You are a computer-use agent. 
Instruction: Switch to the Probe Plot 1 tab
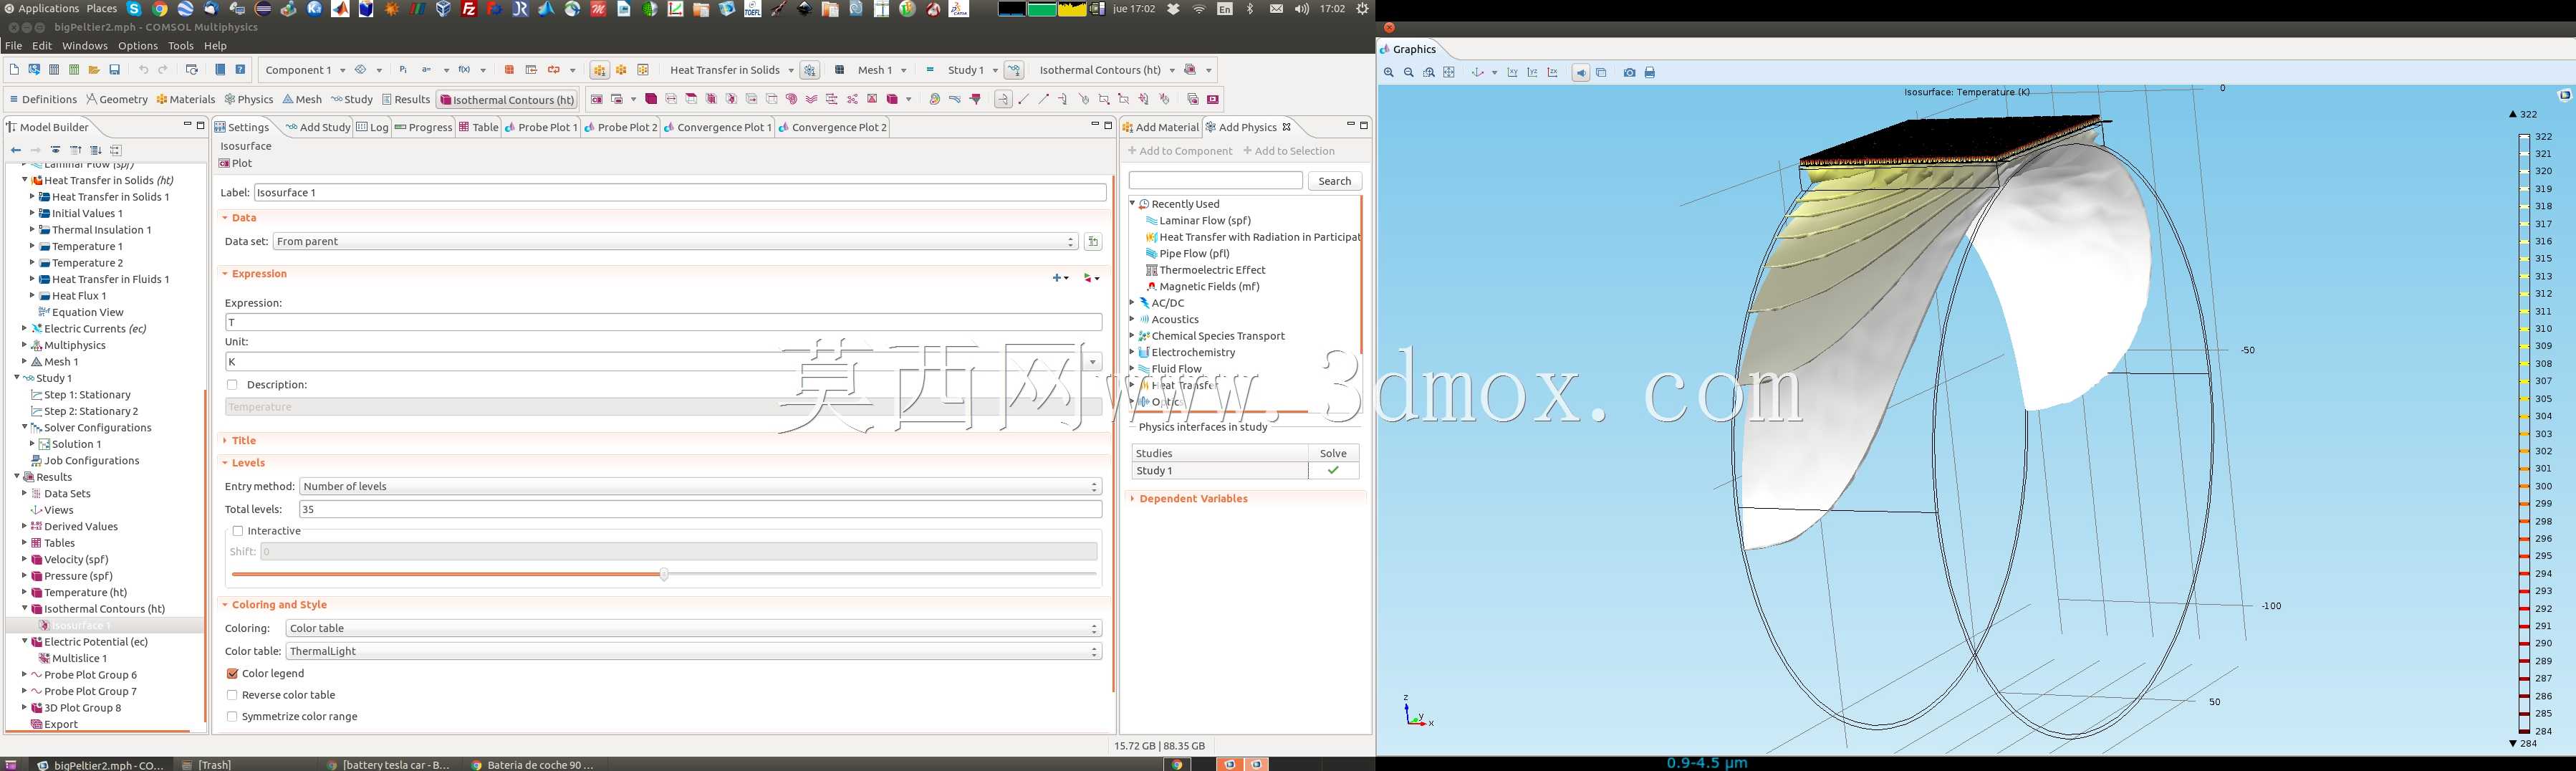tap(541, 127)
